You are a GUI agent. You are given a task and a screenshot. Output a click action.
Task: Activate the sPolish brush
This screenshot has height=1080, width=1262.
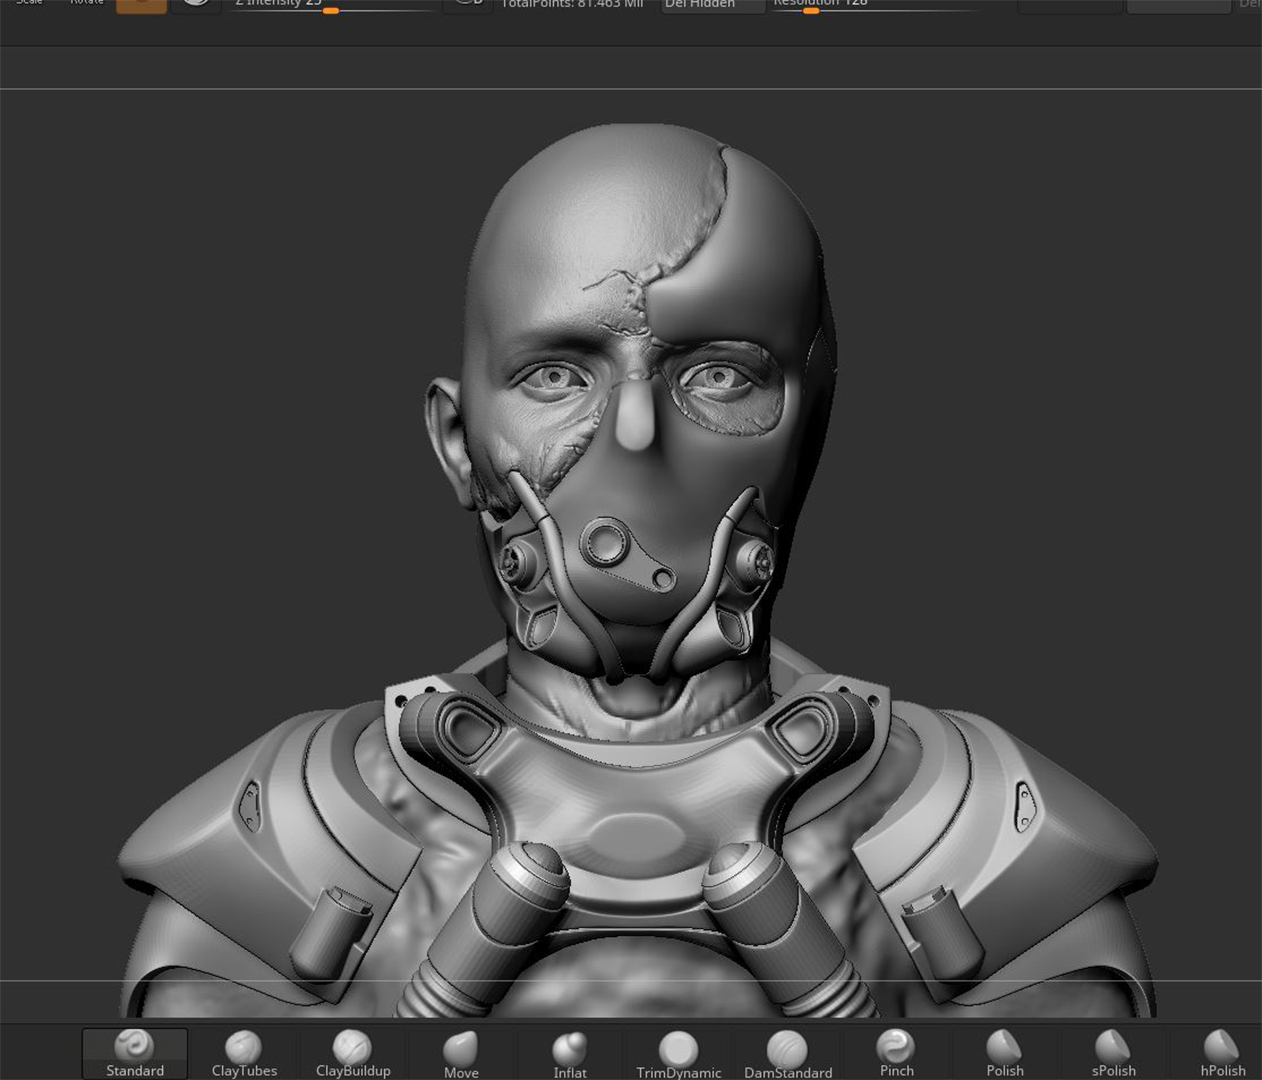1114,1054
